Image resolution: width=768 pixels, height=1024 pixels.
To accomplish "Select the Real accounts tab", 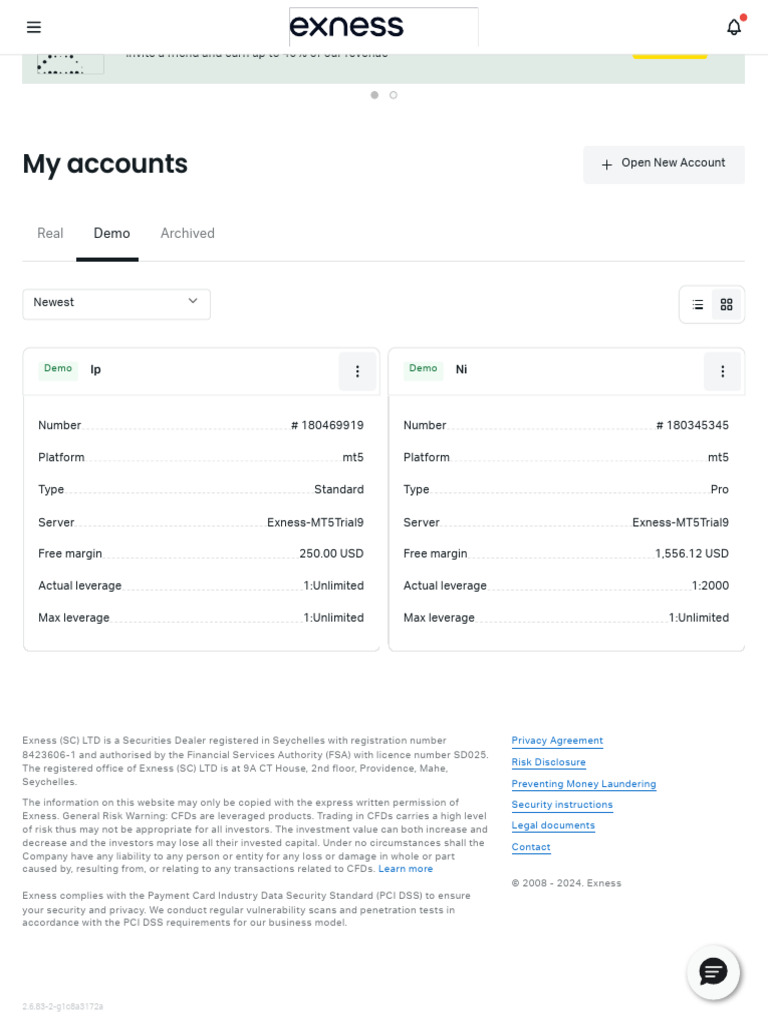I will point(50,234).
